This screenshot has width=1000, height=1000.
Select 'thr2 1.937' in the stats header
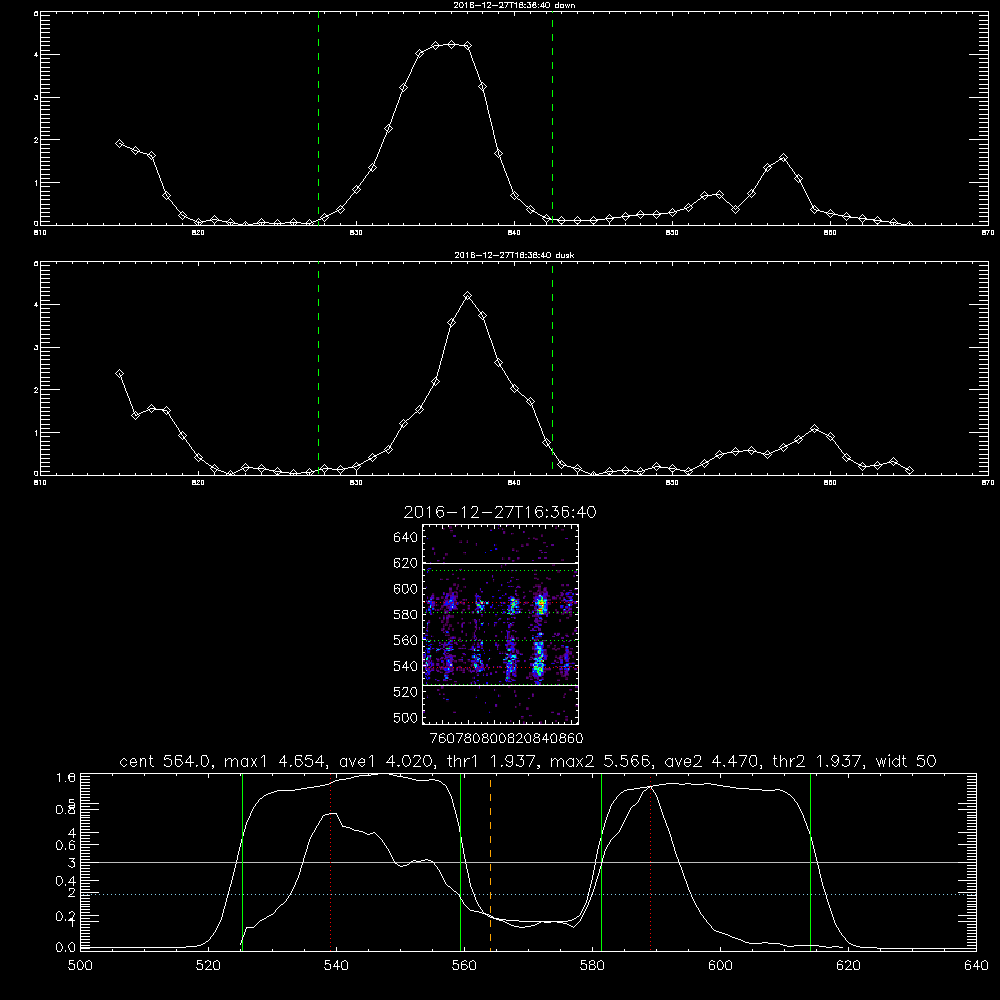(x=818, y=761)
